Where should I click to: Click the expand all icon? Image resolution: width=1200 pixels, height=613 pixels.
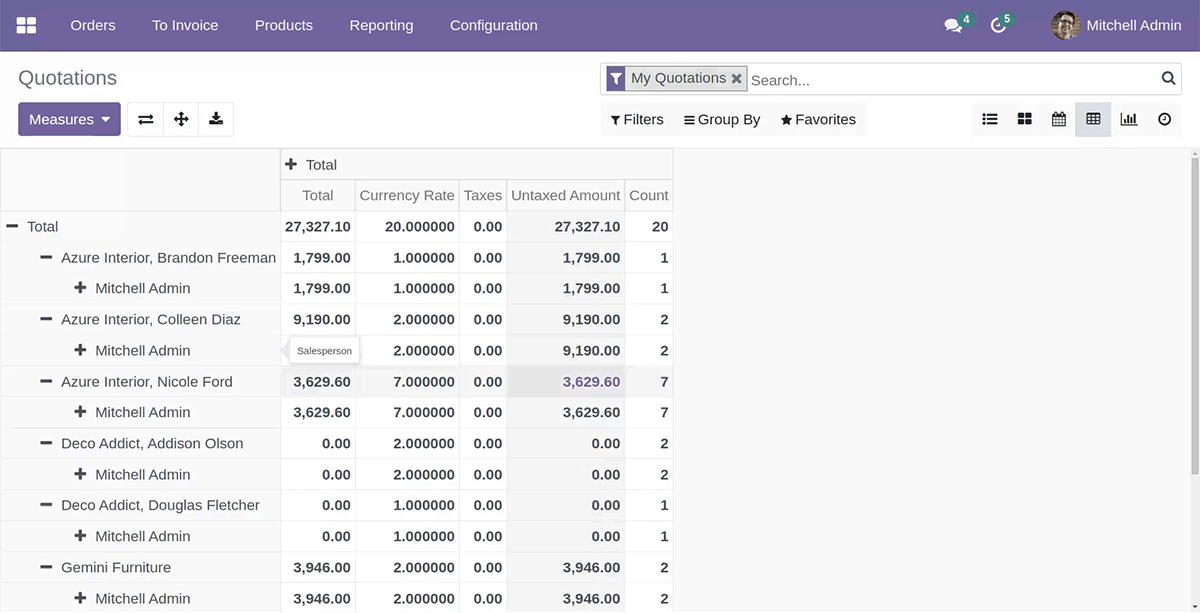181,119
